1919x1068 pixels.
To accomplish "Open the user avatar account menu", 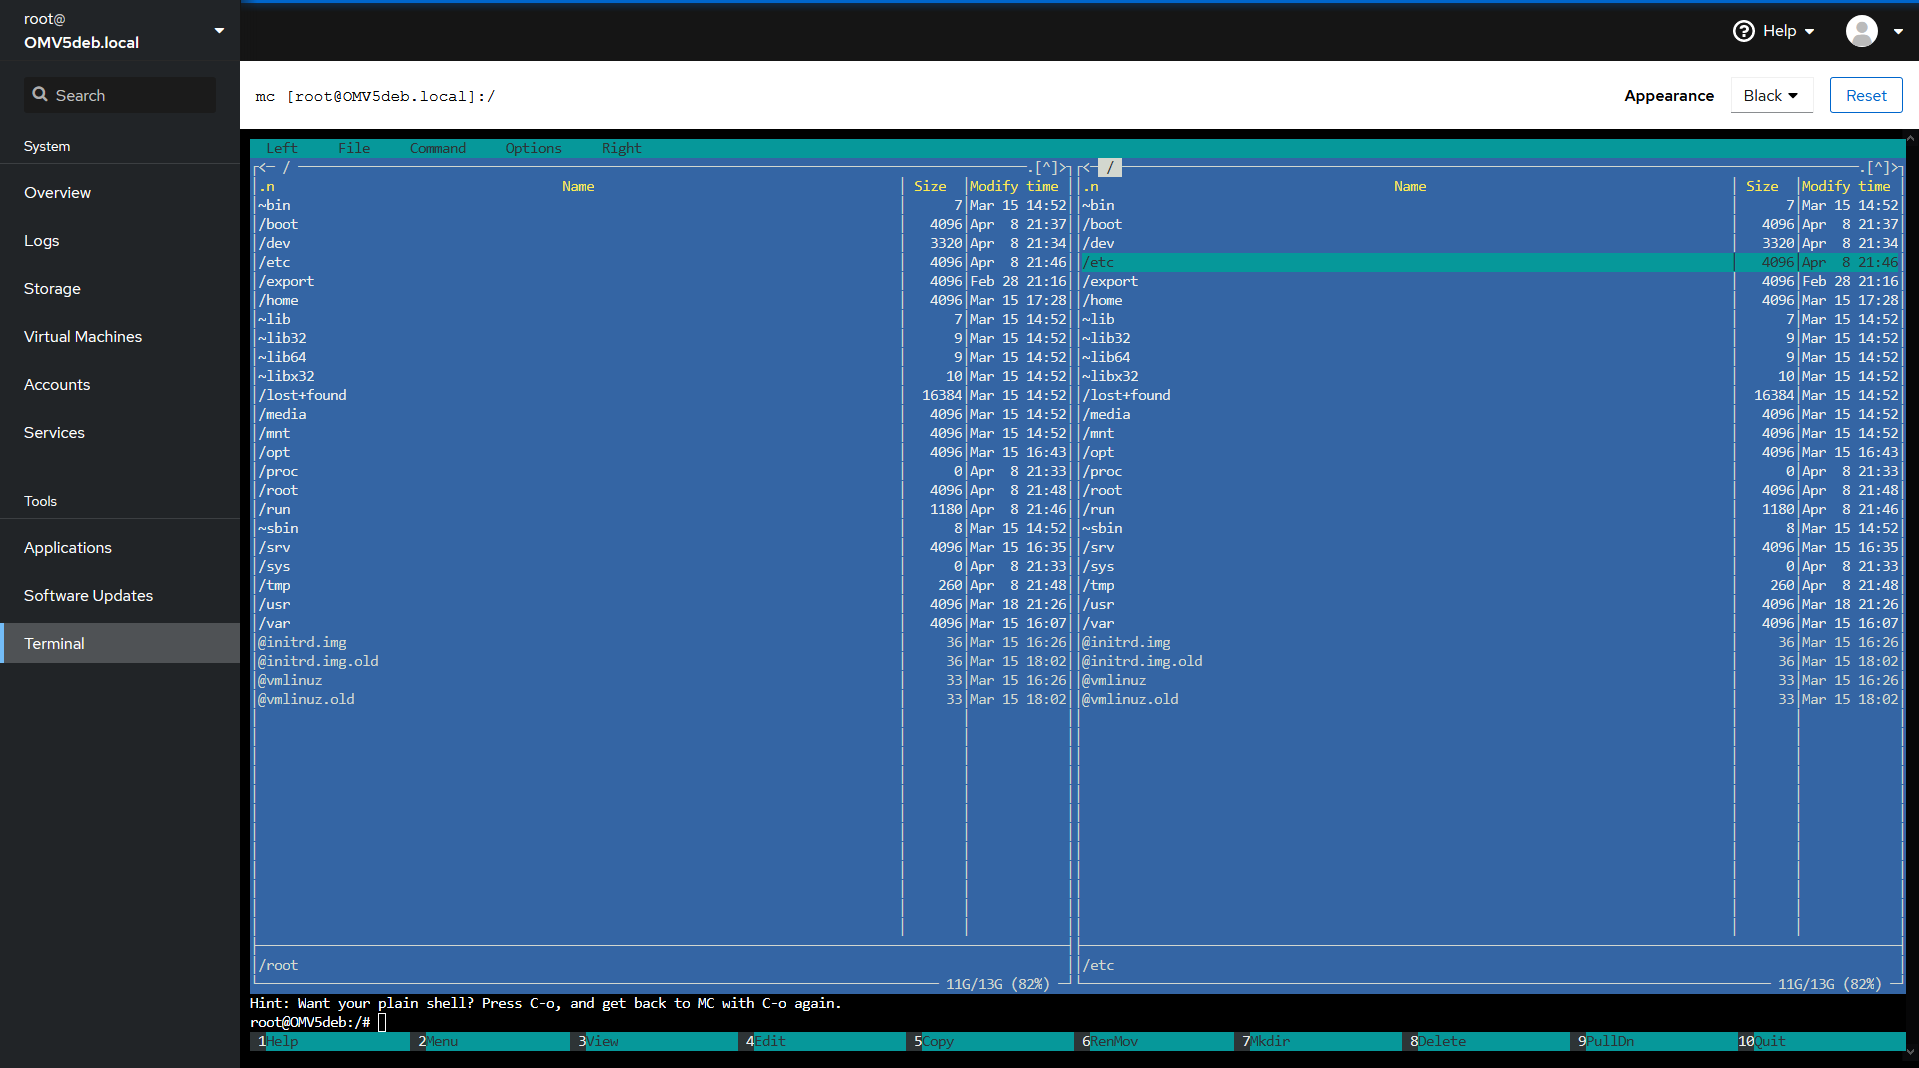I will pos(1874,31).
